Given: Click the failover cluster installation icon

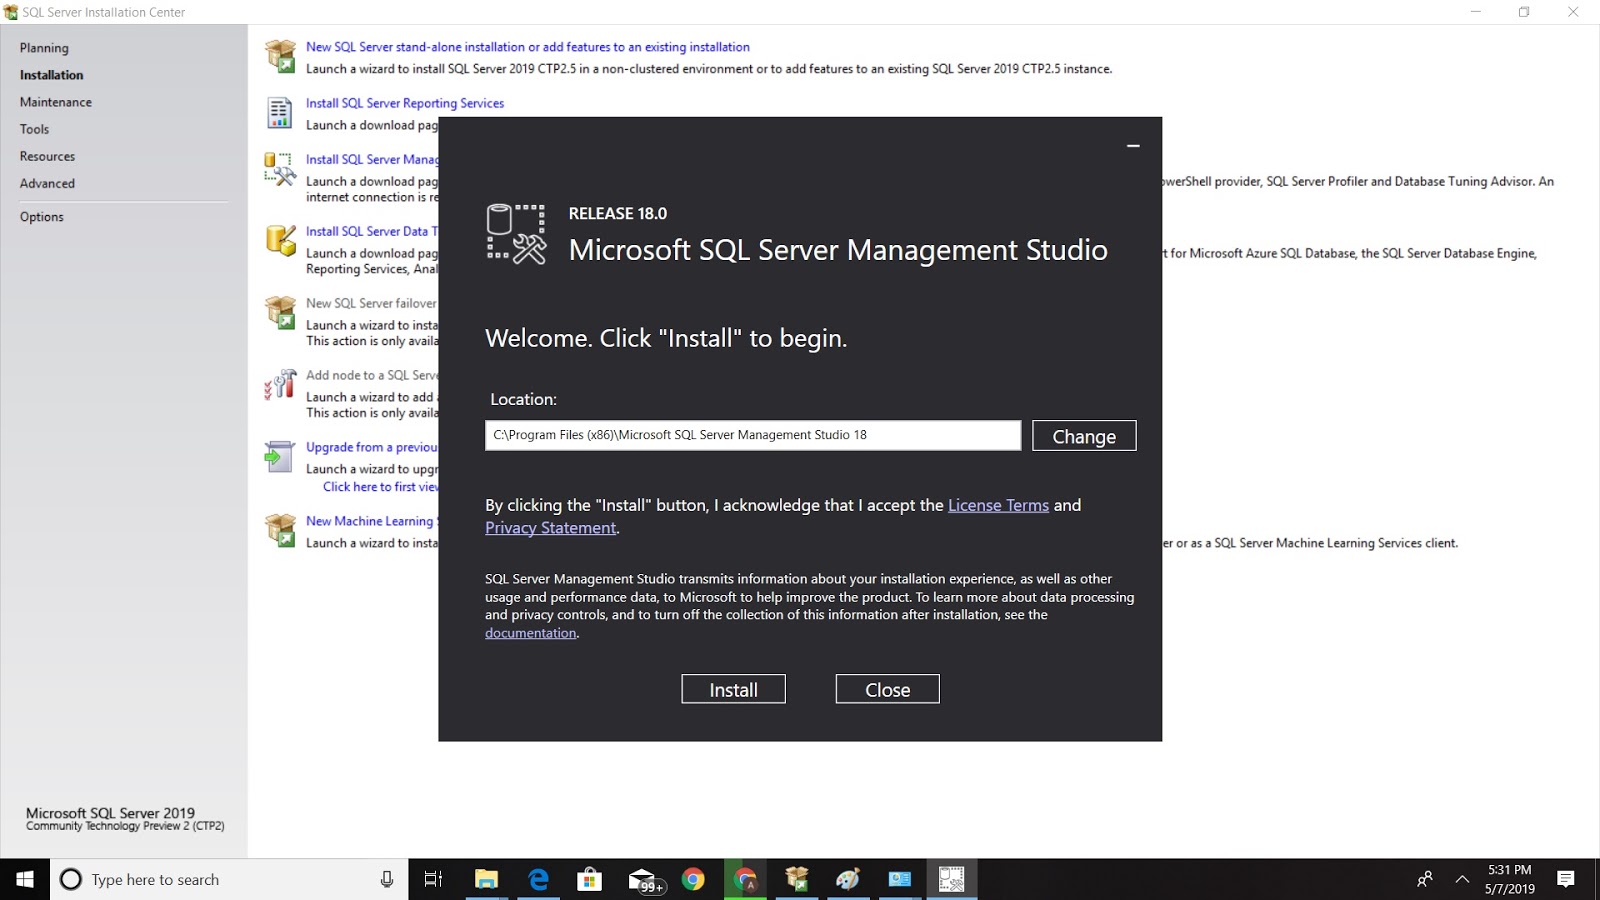Looking at the screenshot, I should [x=280, y=312].
